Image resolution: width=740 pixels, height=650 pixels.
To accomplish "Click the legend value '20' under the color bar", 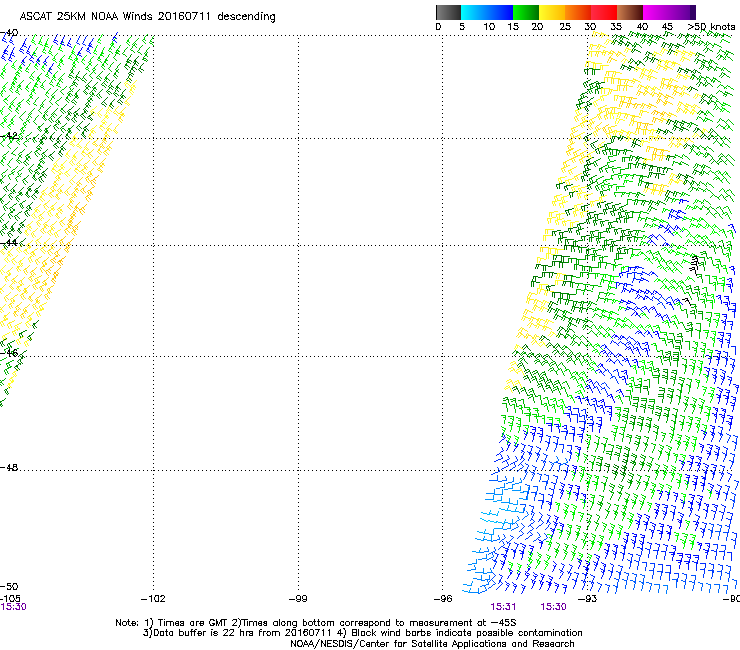I will click(x=537, y=27).
